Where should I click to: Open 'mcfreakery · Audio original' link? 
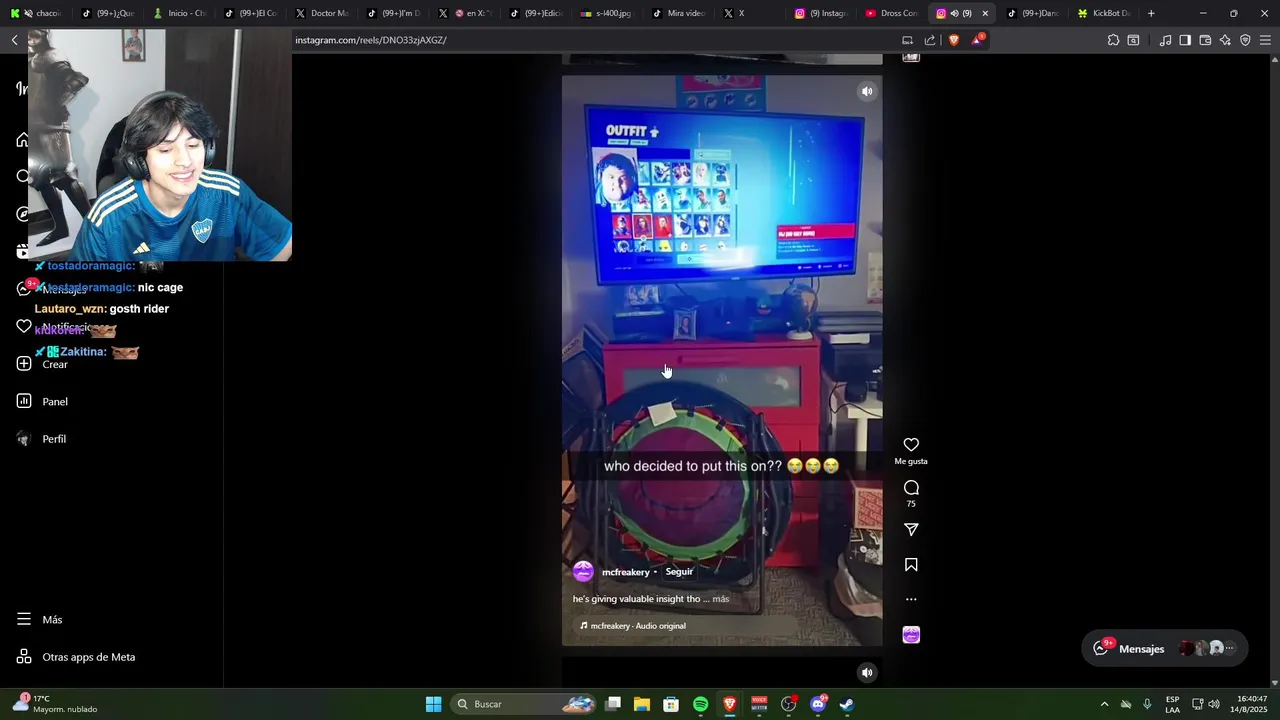point(638,626)
